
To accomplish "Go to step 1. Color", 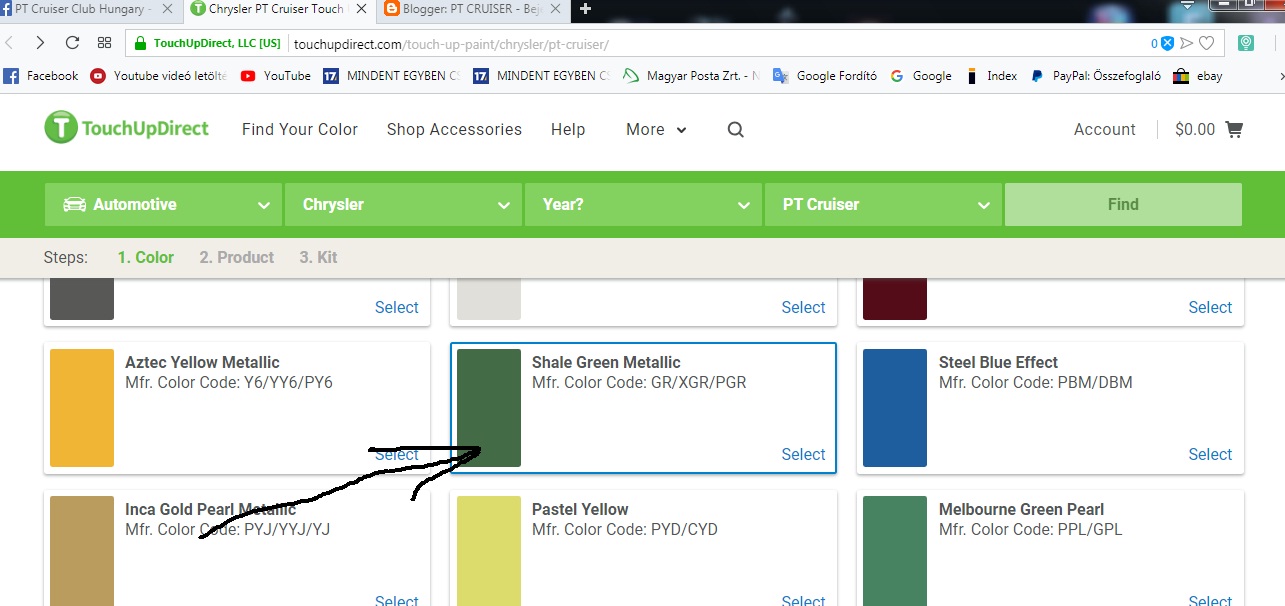I will (x=146, y=257).
